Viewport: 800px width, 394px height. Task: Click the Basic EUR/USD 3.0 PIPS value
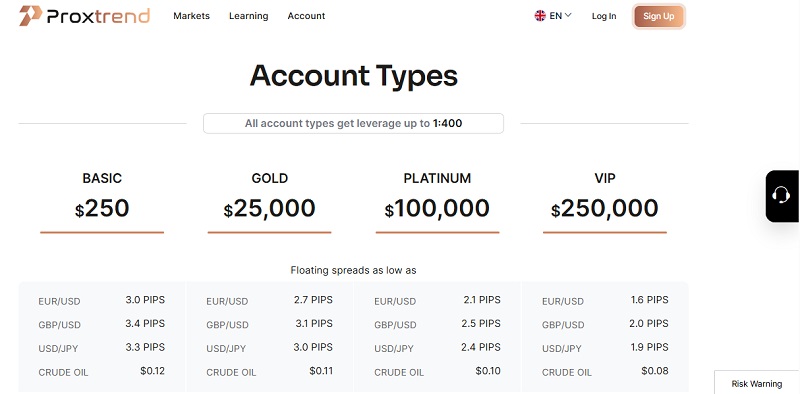tap(145, 300)
